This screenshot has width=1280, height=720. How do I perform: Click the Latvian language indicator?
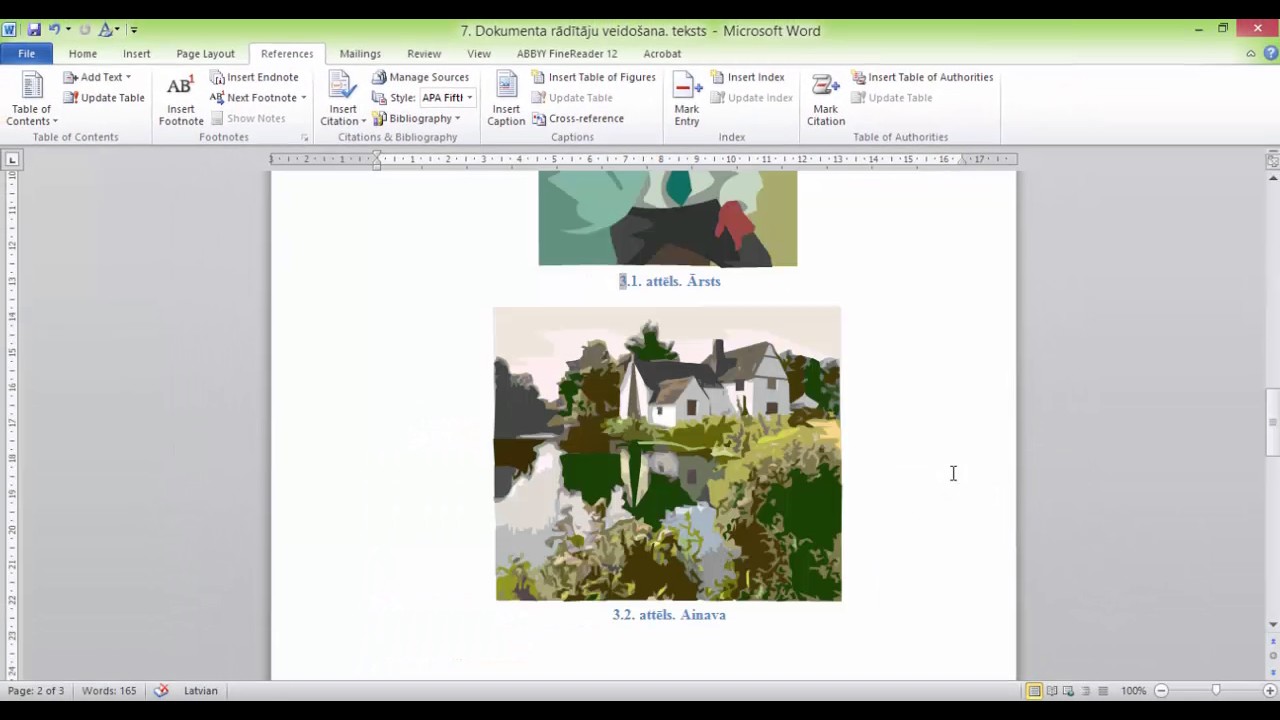click(200, 691)
